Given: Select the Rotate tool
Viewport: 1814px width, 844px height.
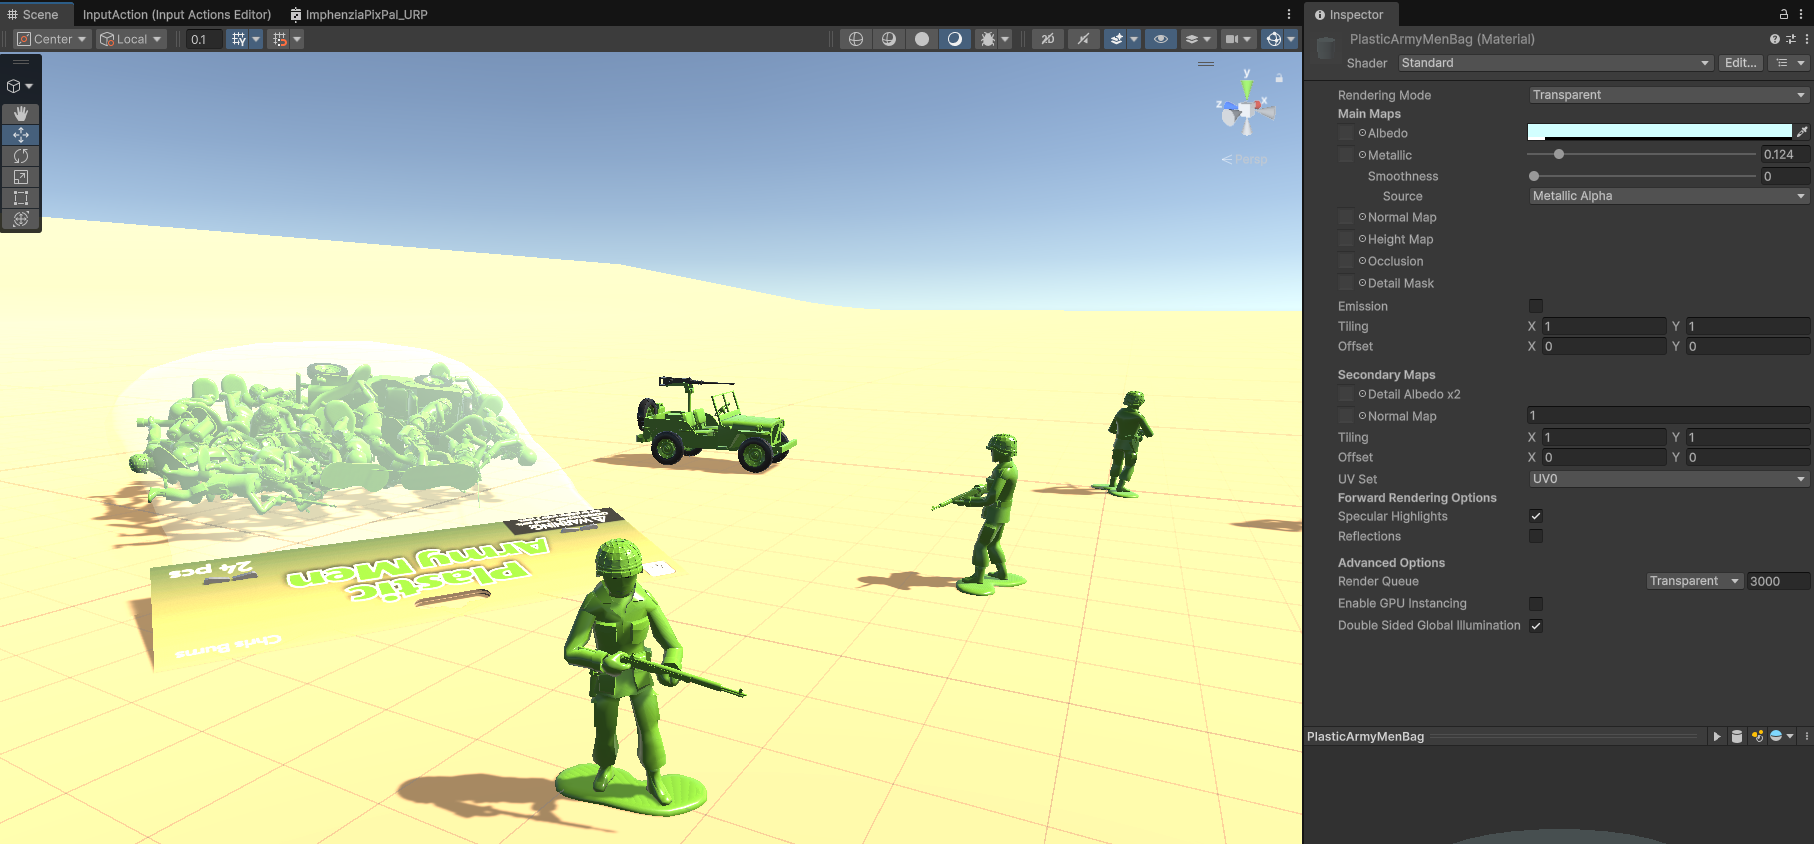Looking at the screenshot, I should [21, 156].
